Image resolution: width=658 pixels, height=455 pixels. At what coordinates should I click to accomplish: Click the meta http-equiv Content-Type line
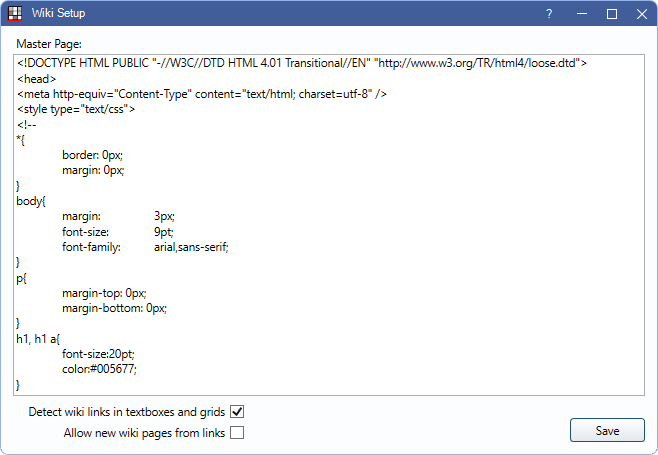tap(200, 94)
